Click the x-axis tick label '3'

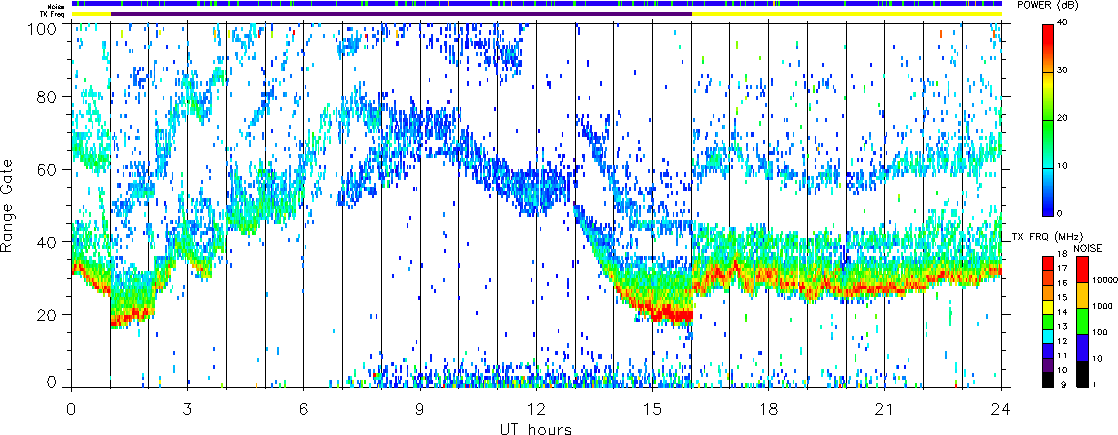coord(188,409)
